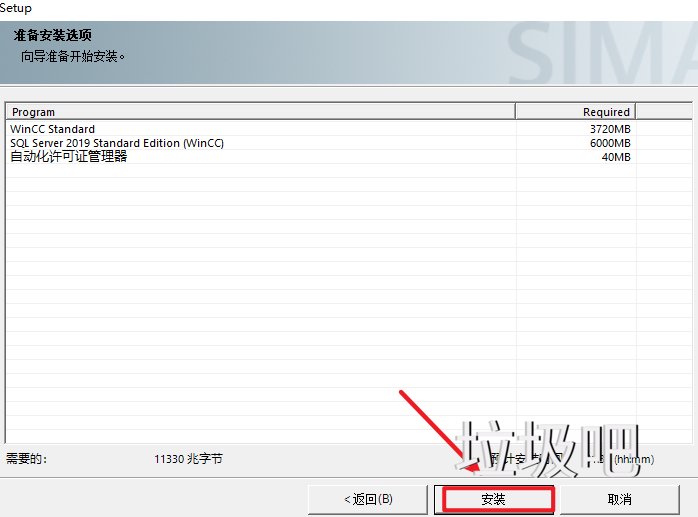Click the 6000MB size value
The height and width of the screenshot is (517, 698).
click(610, 143)
